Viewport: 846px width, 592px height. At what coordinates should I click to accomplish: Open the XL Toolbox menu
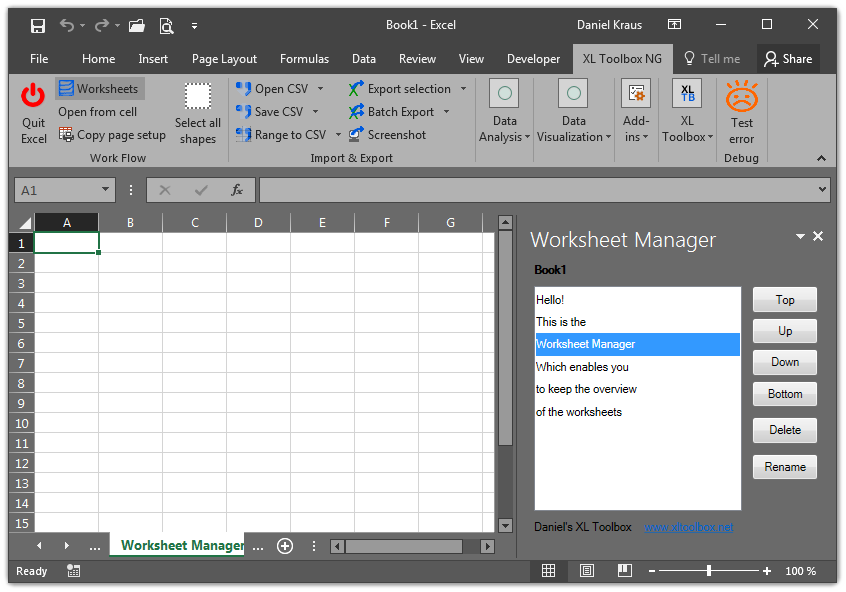coord(687,112)
